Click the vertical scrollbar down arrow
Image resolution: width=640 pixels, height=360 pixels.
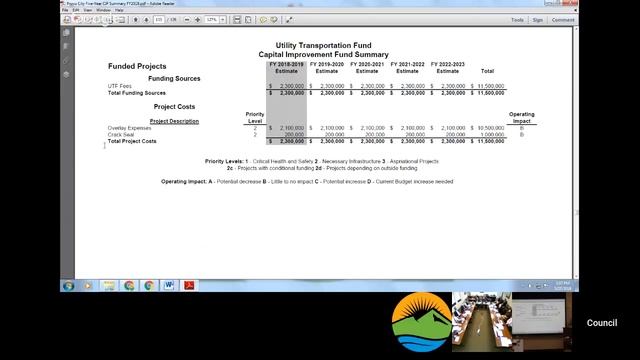pos(576,276)
